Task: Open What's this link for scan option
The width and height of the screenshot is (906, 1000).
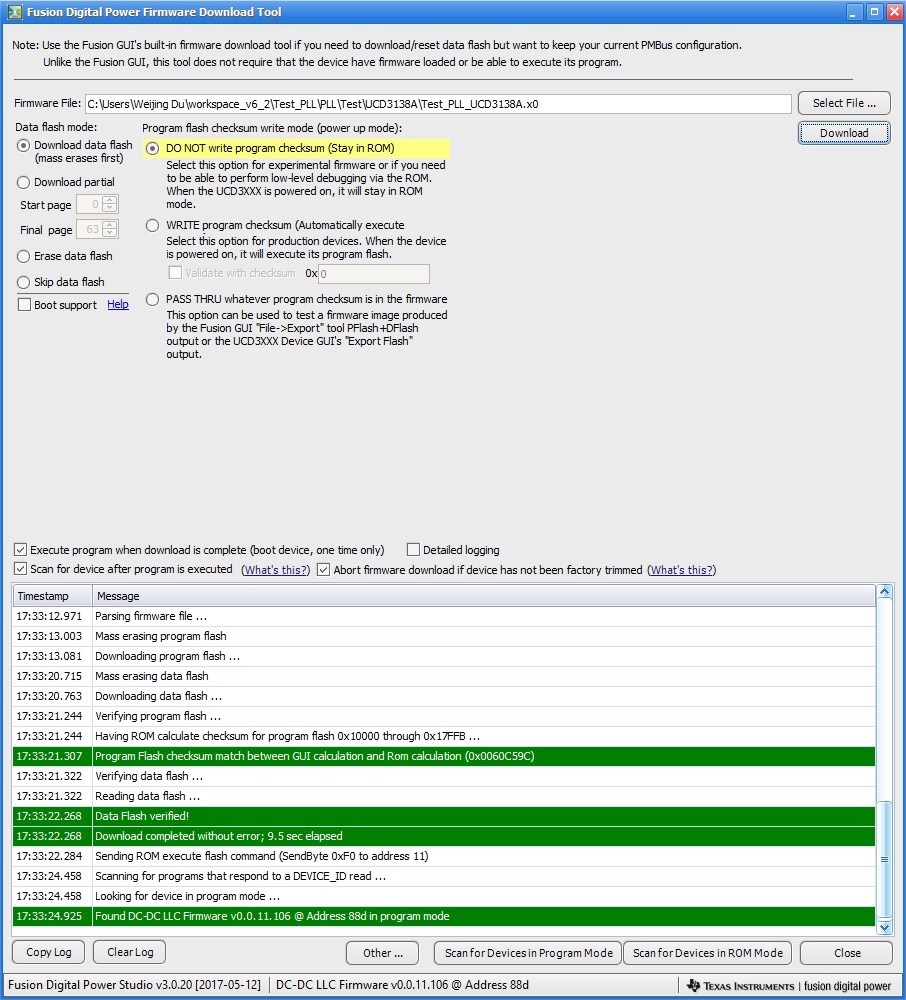Action: [275, 570]
